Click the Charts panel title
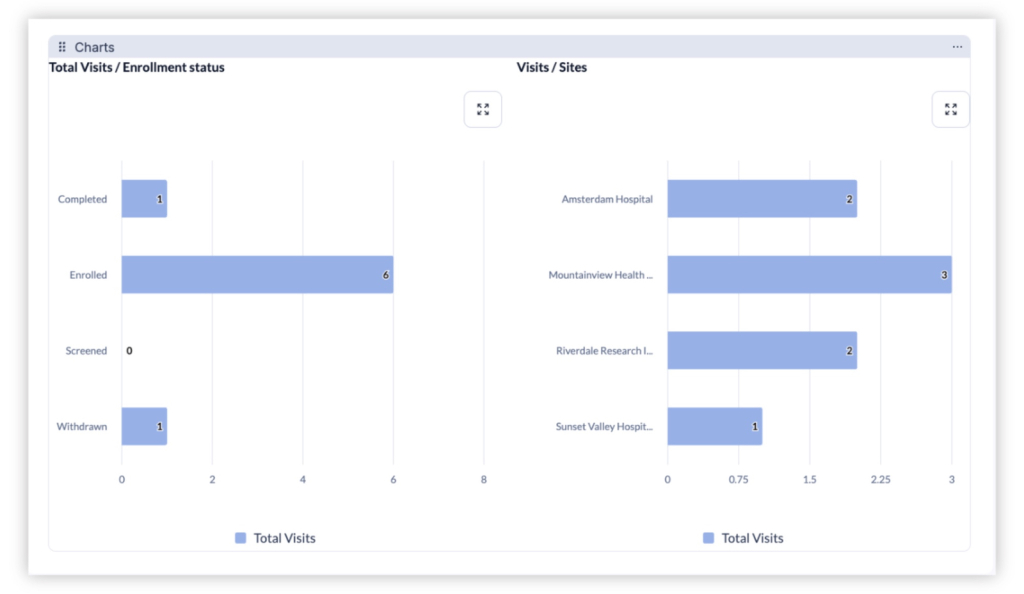This screenshot has height=594, width=1024. 95,46
